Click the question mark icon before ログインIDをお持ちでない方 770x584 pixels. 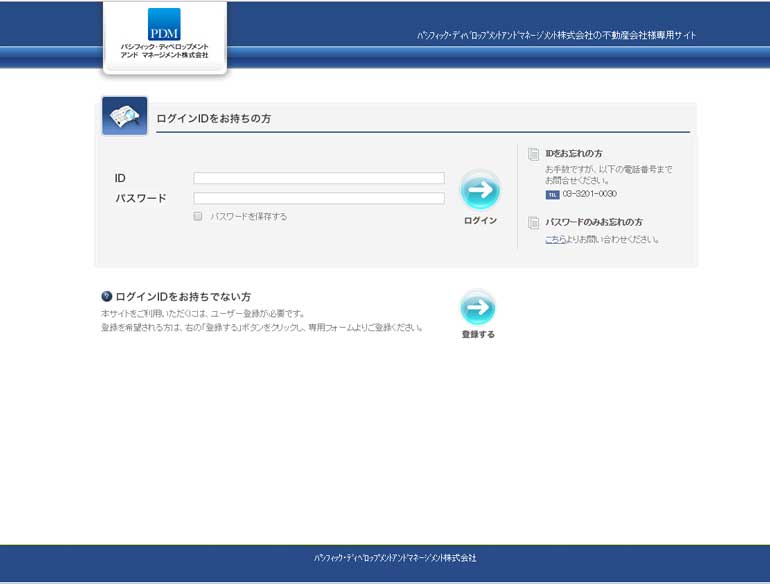(x=107, y=296)
